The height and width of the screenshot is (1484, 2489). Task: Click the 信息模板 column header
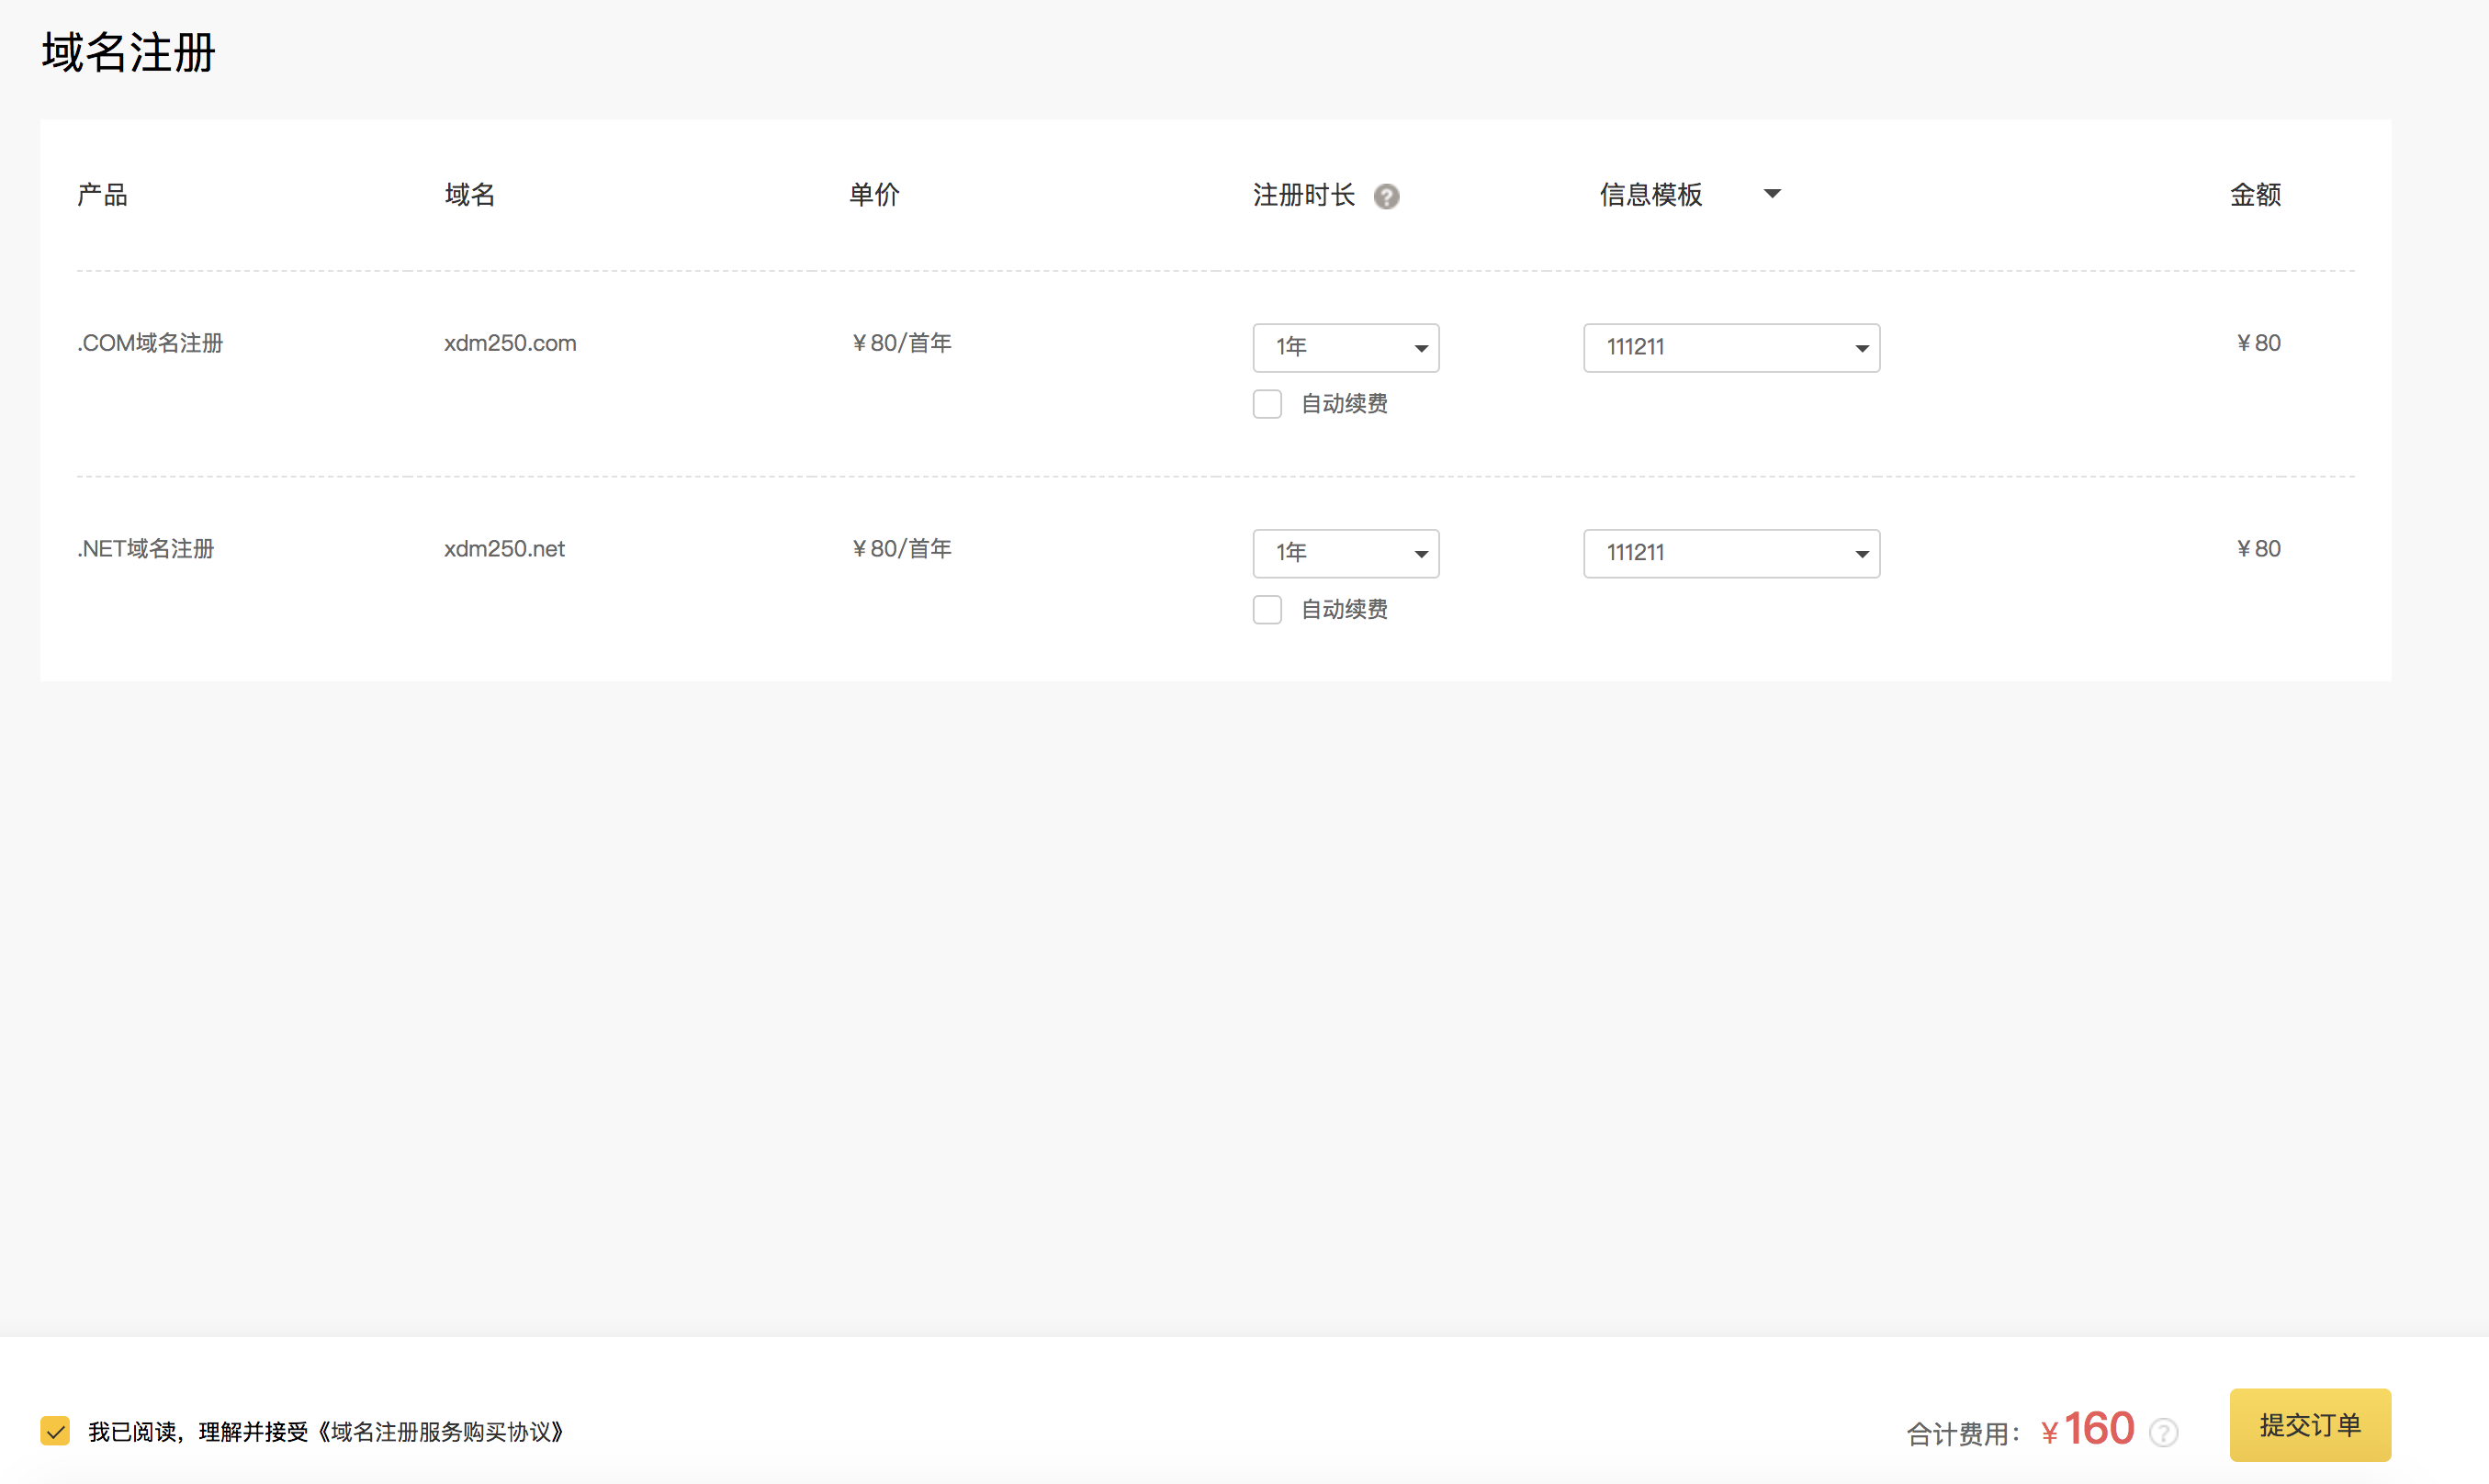[1650, 195]
